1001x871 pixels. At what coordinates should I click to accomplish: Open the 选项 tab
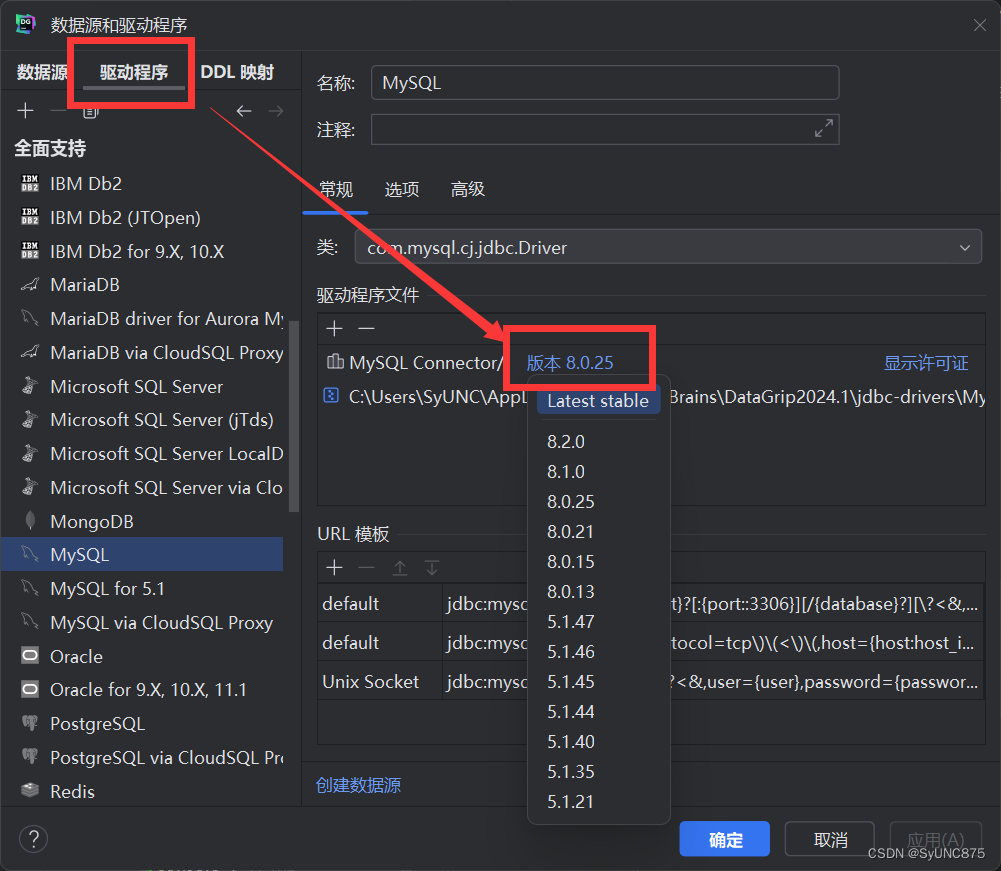[402, 190]
